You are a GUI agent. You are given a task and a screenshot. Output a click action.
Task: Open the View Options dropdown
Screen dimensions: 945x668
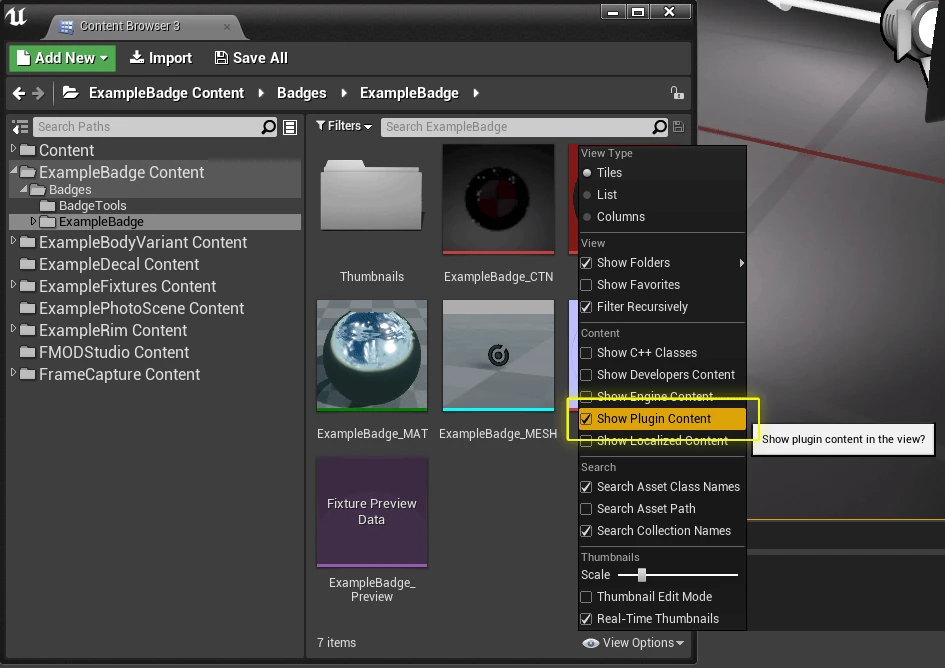(633, 643)
